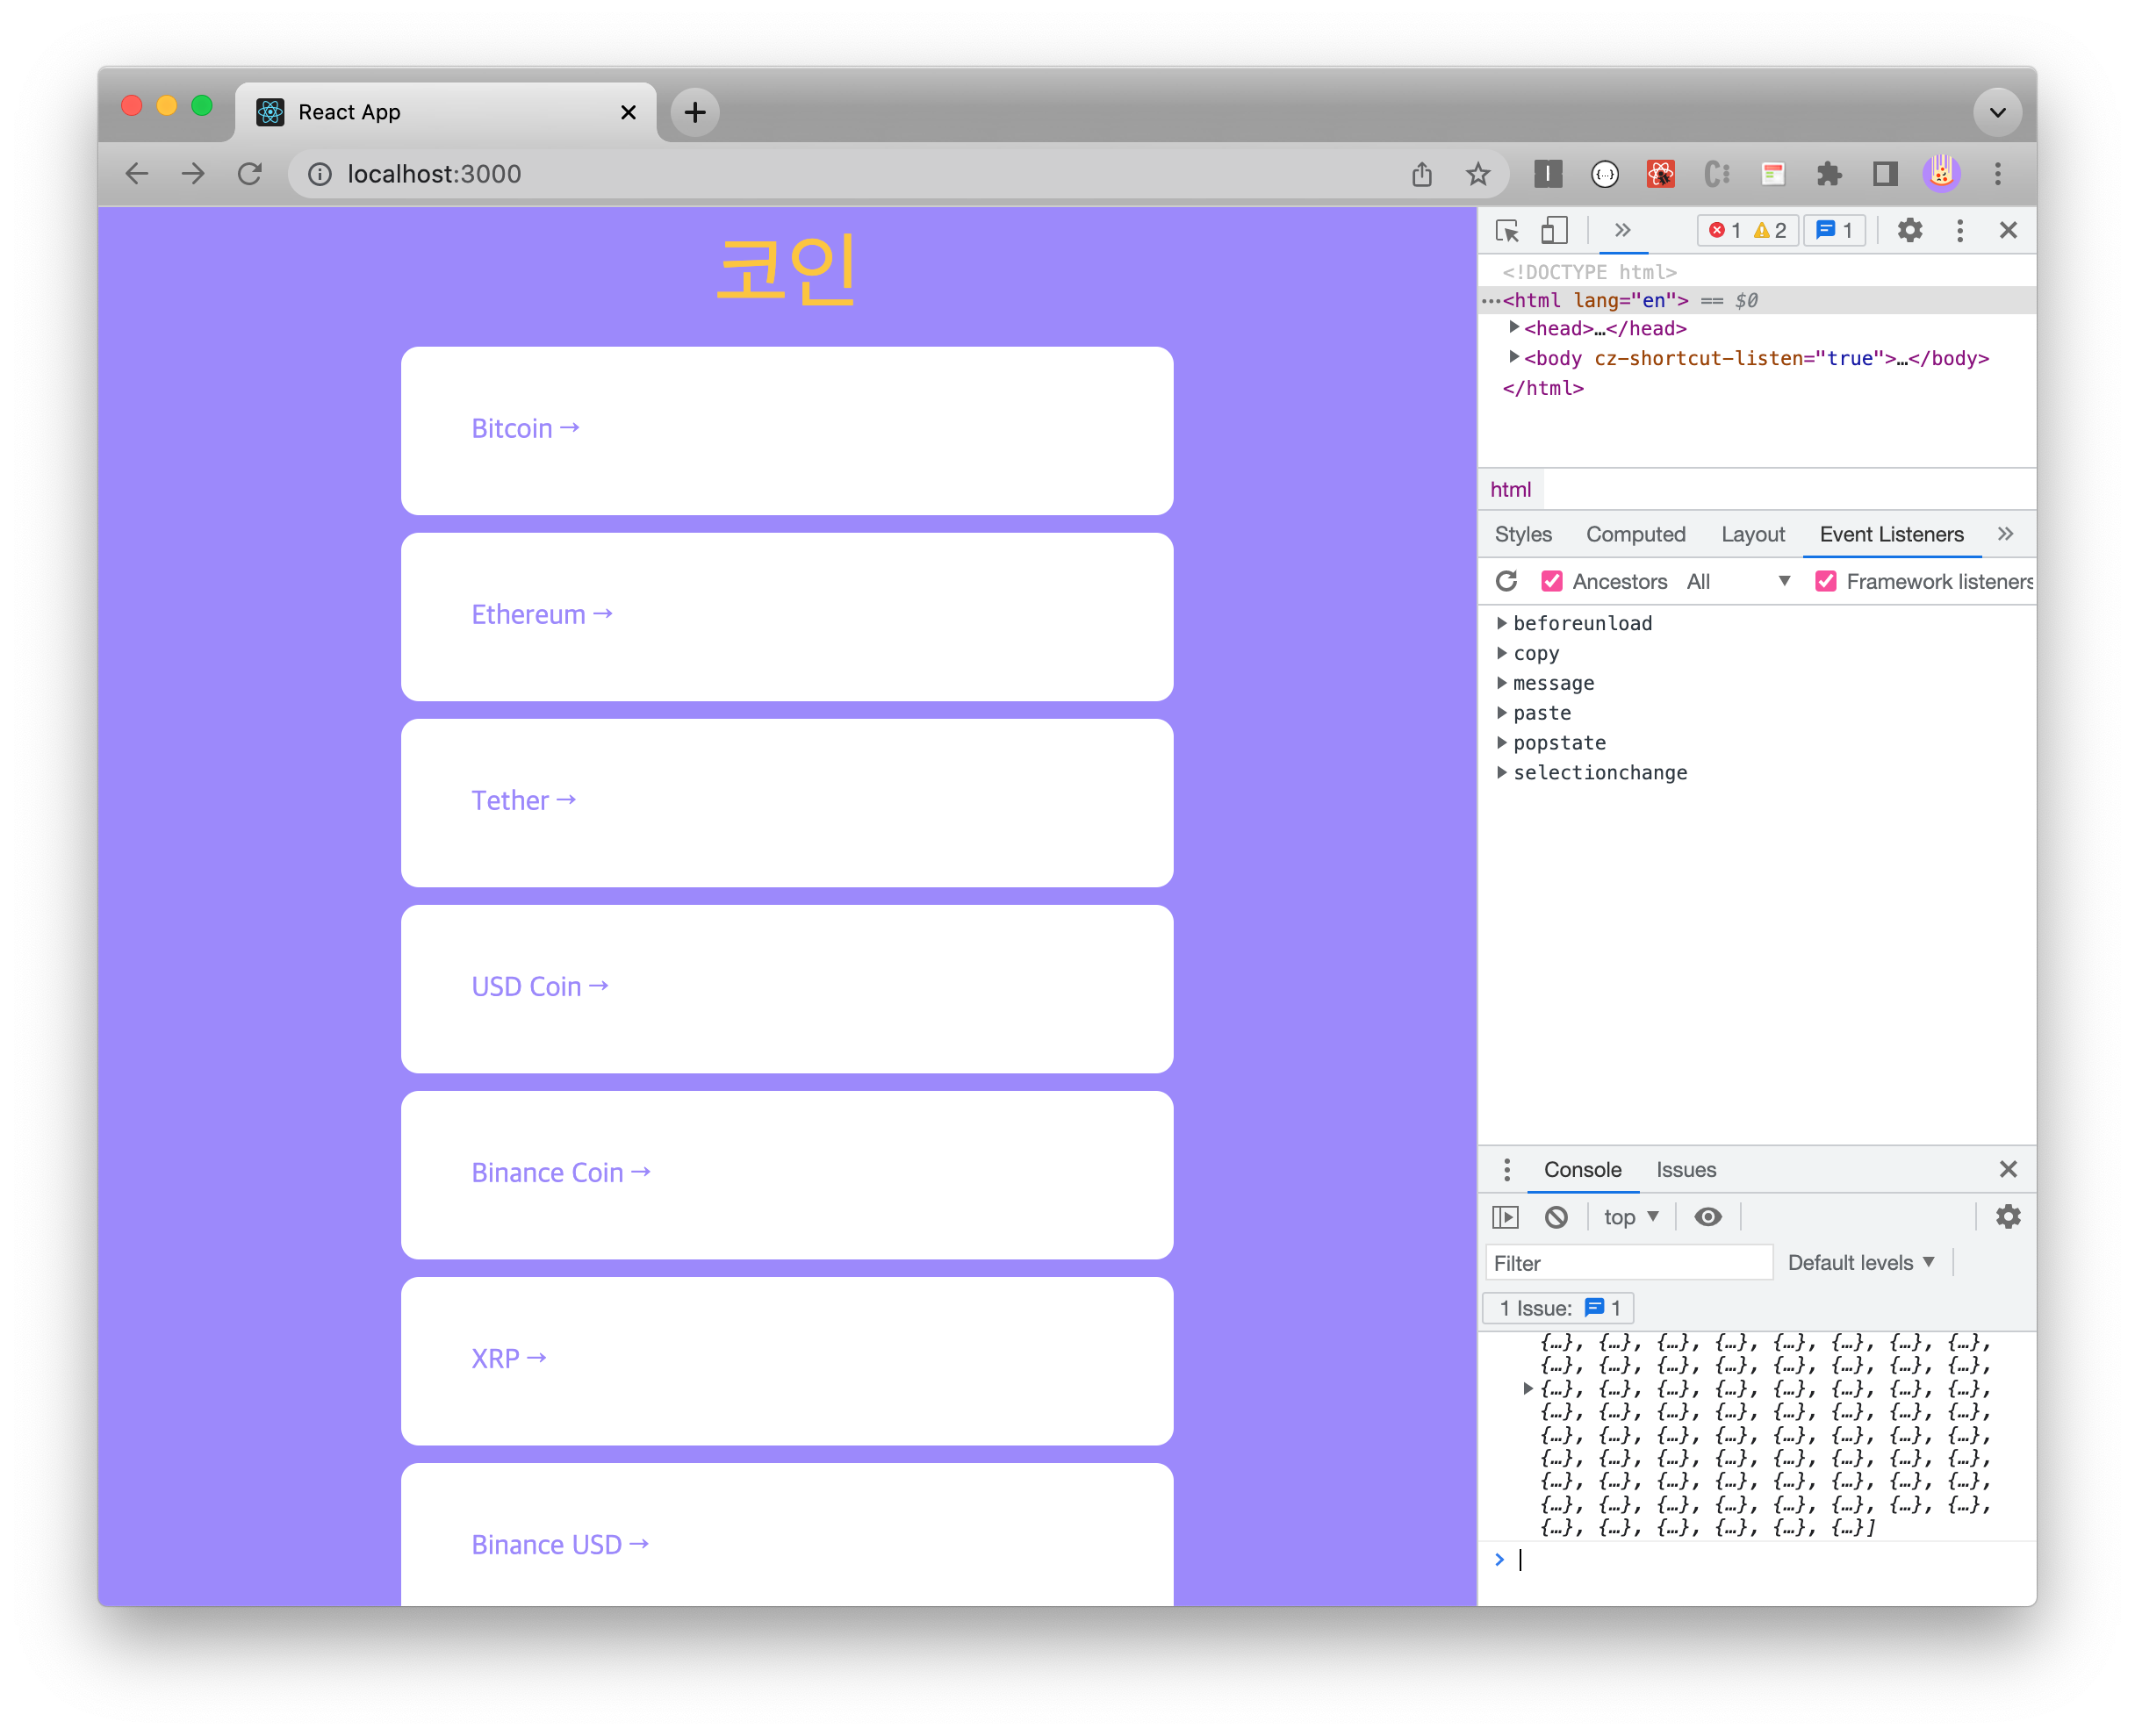Bookmark this page with star icon
Screen dimensions: 2135x1736
tap(1477, 174)
